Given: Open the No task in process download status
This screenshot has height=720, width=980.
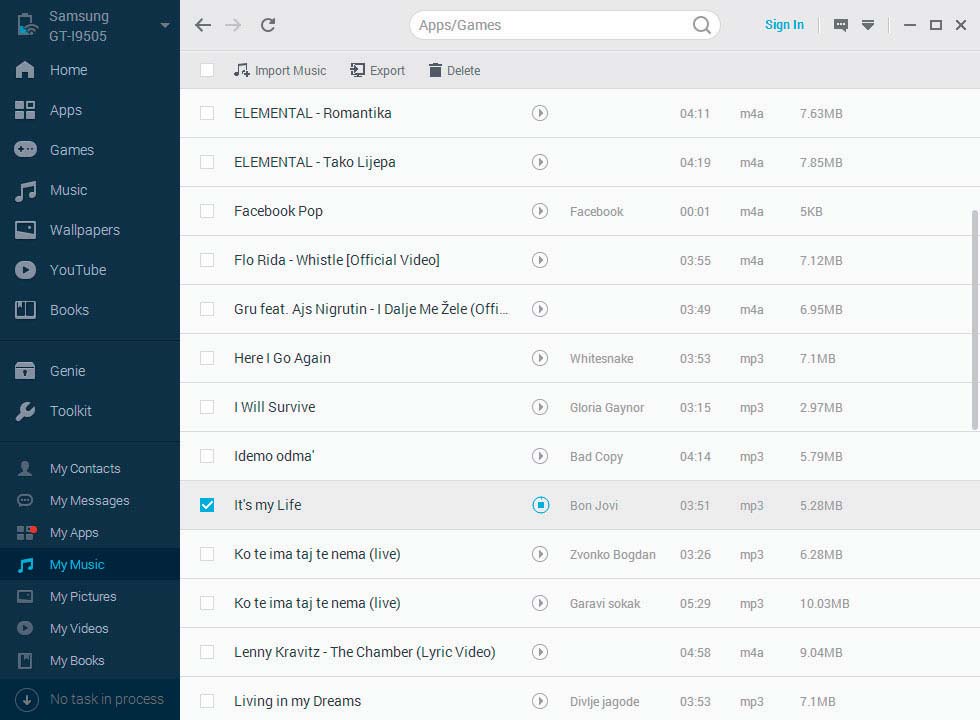Looking at the screenshot, I should [x=90, y=699].
